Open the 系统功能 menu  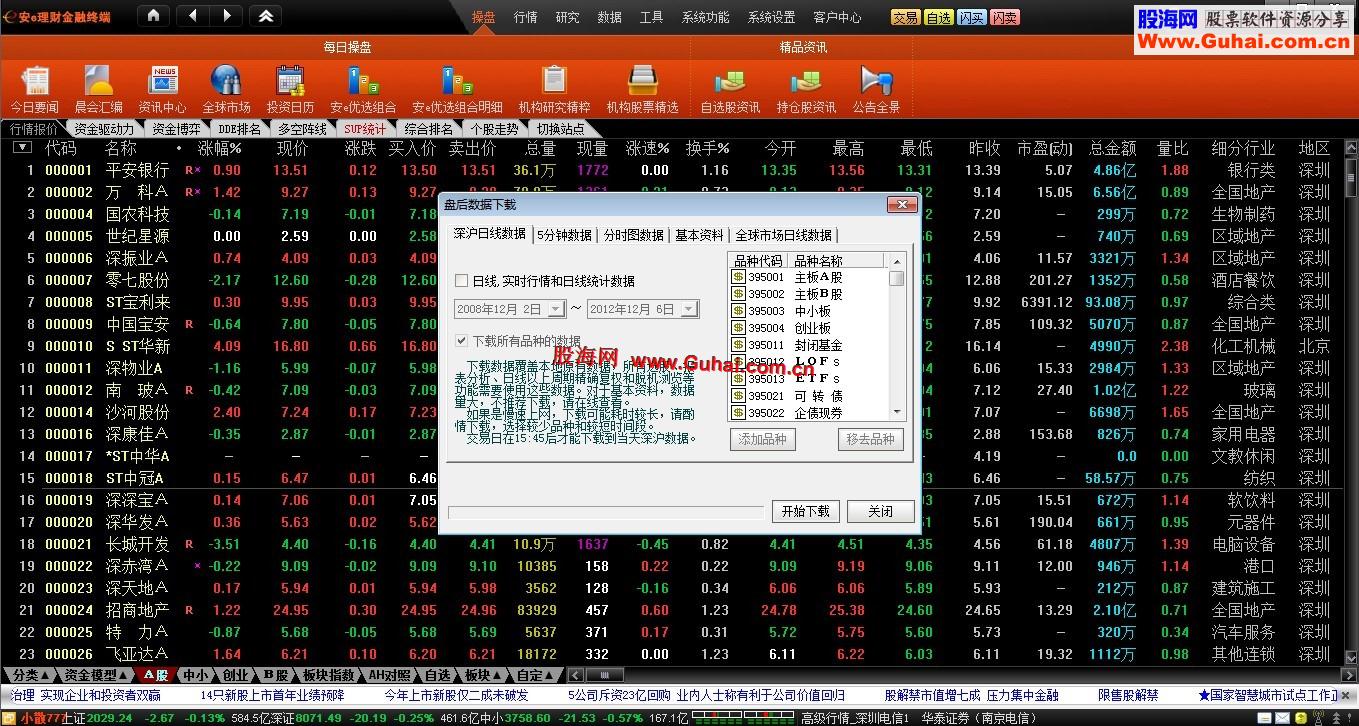[x=706, y=17]
